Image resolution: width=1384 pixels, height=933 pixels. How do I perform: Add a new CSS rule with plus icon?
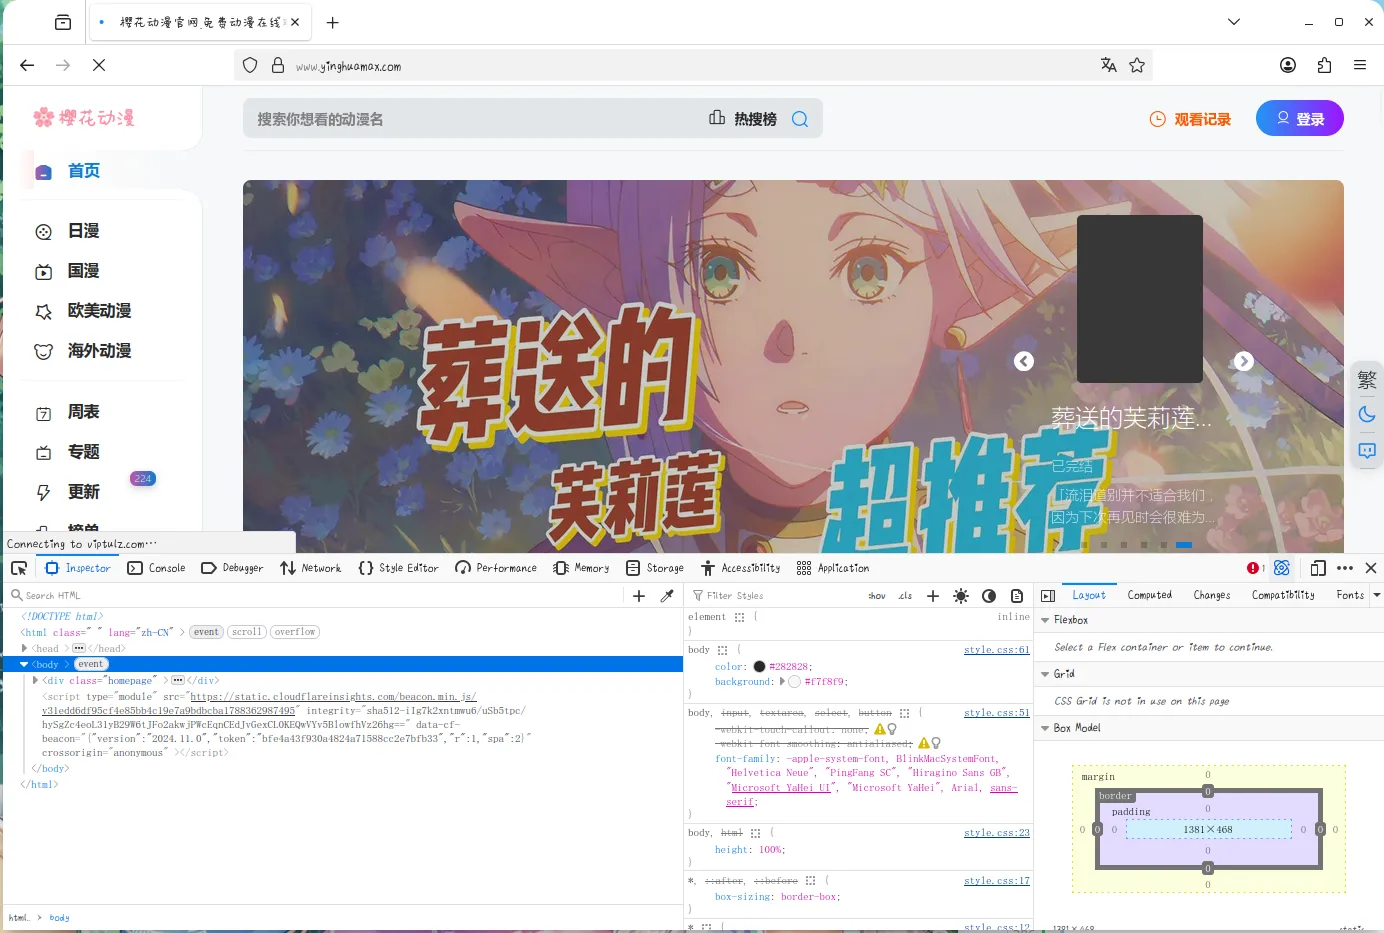click(933, 595)
